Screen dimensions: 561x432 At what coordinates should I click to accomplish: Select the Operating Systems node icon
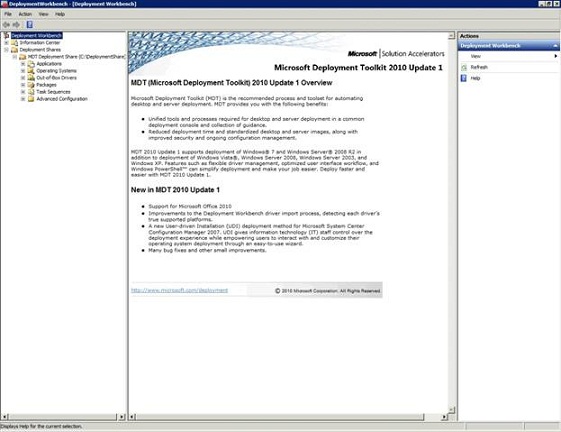tap(31, 71)
